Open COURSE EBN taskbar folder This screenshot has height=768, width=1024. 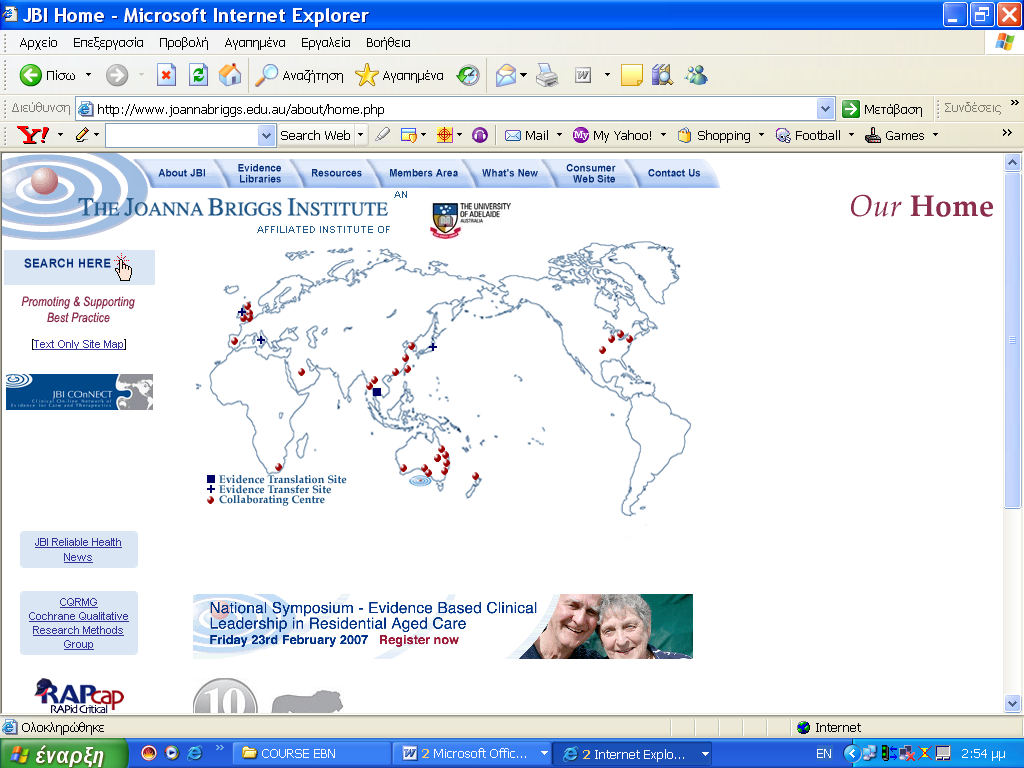coord(310,754)
